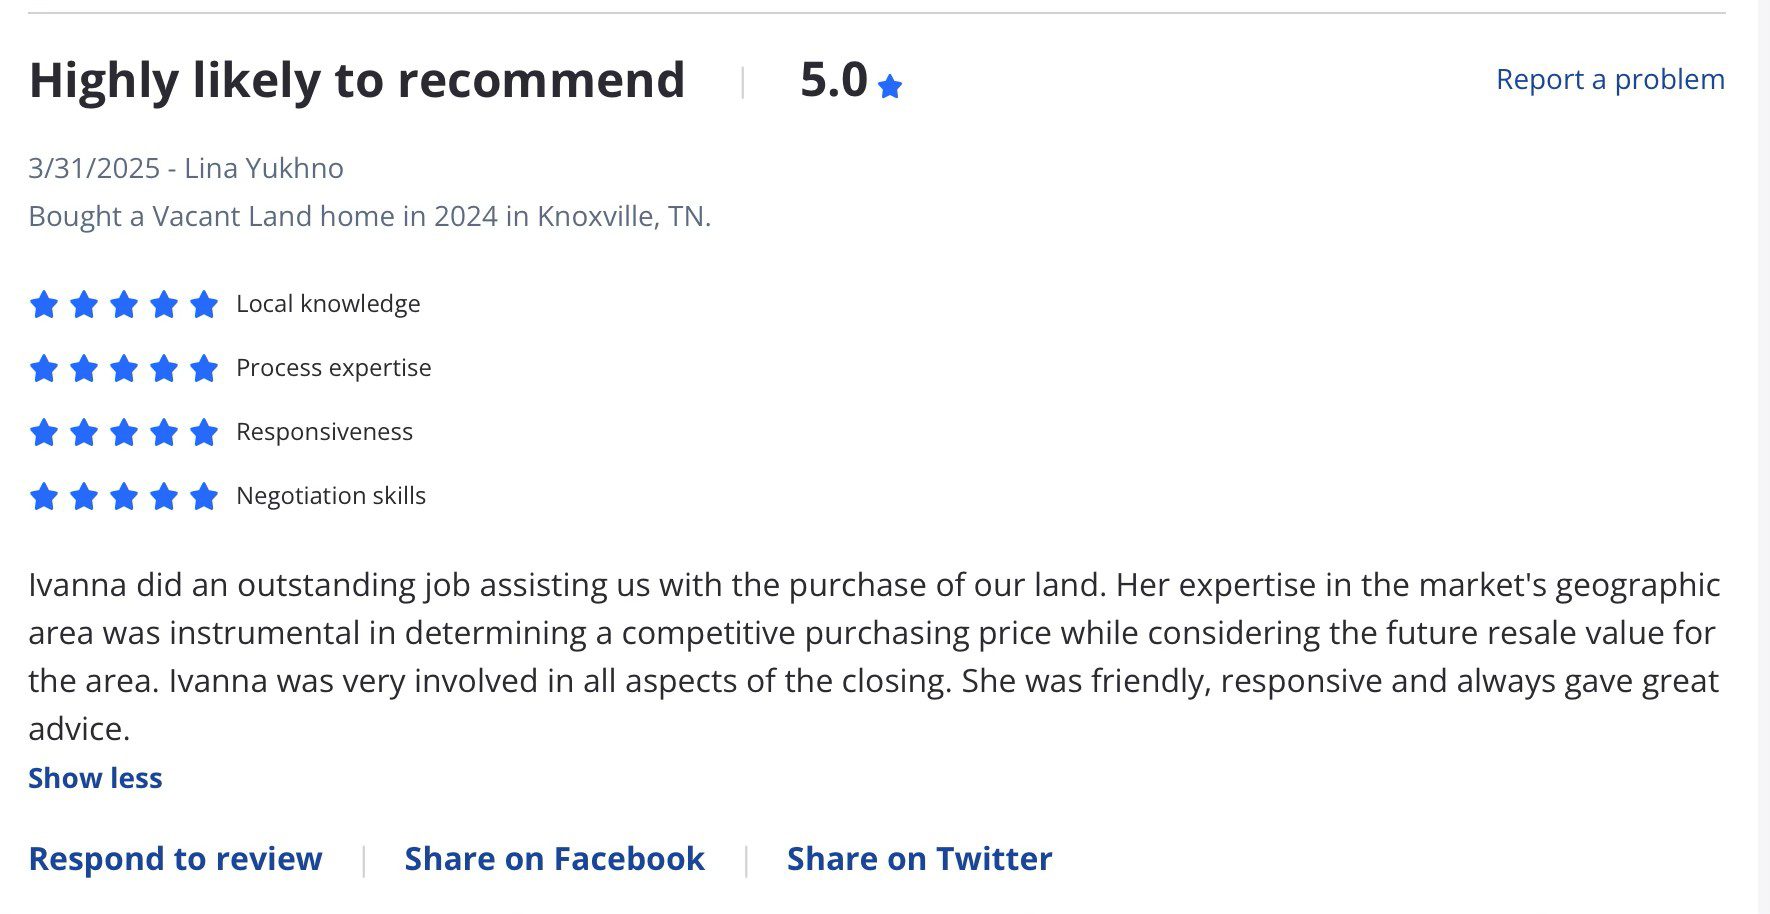
Task: Click the Negotiation skills label
Action: pos(331,496)
